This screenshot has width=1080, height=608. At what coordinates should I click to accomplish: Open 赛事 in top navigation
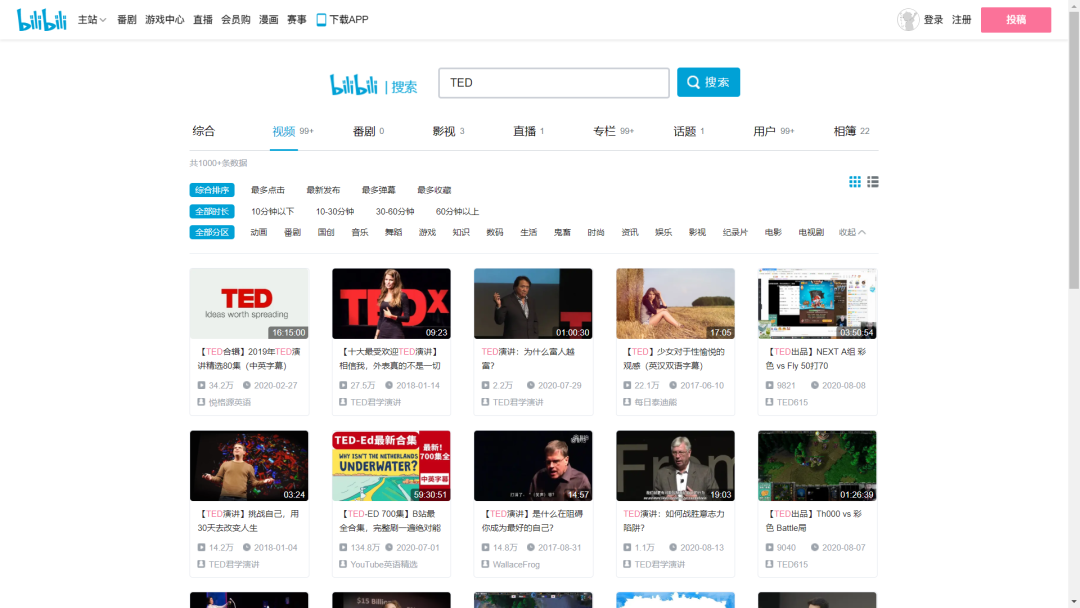tap(297, 20)
